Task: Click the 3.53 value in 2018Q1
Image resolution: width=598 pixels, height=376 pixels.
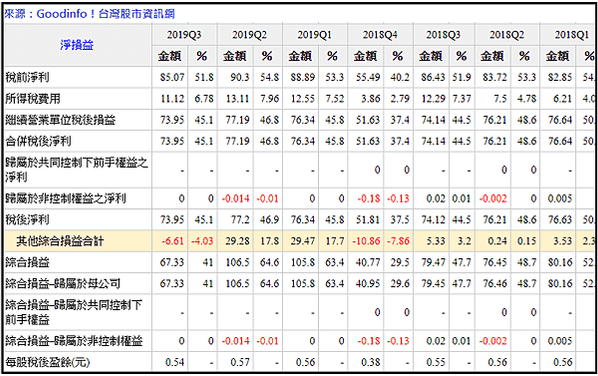Action: click(563, 241)
